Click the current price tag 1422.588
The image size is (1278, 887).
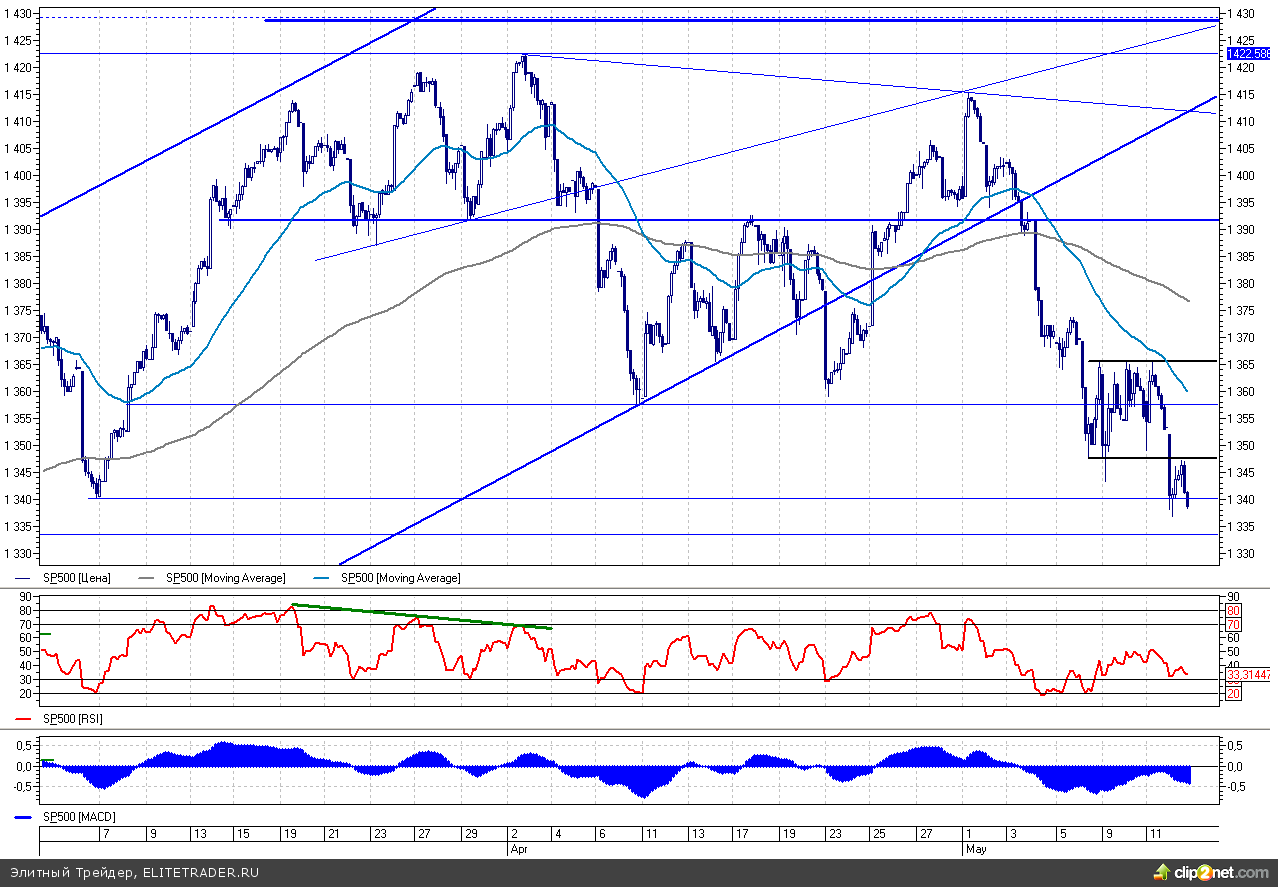coord(1248,53)
